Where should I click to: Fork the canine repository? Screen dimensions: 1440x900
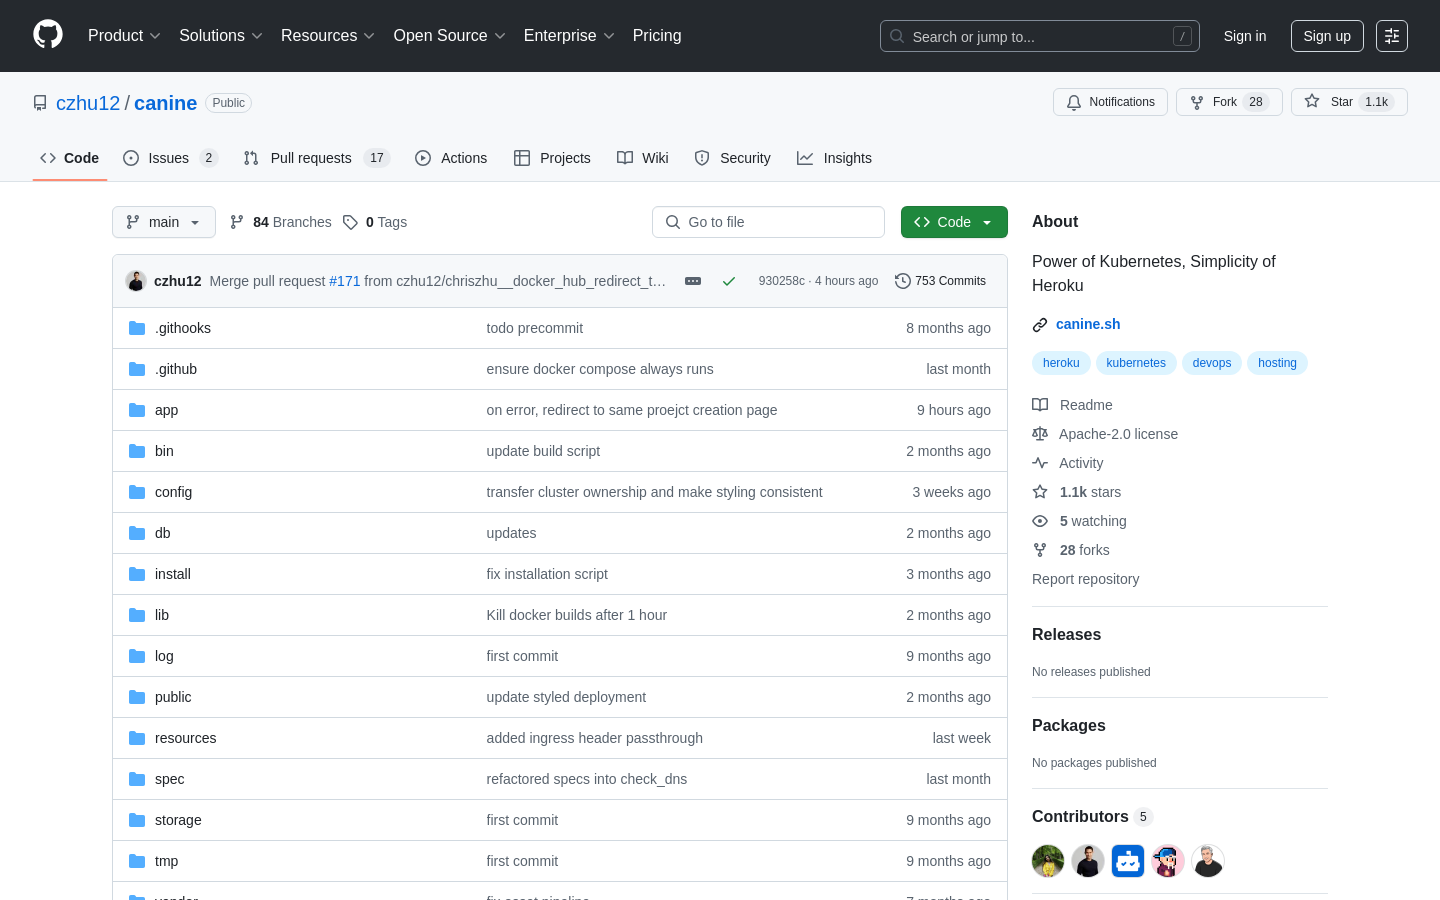point(1229,102)
